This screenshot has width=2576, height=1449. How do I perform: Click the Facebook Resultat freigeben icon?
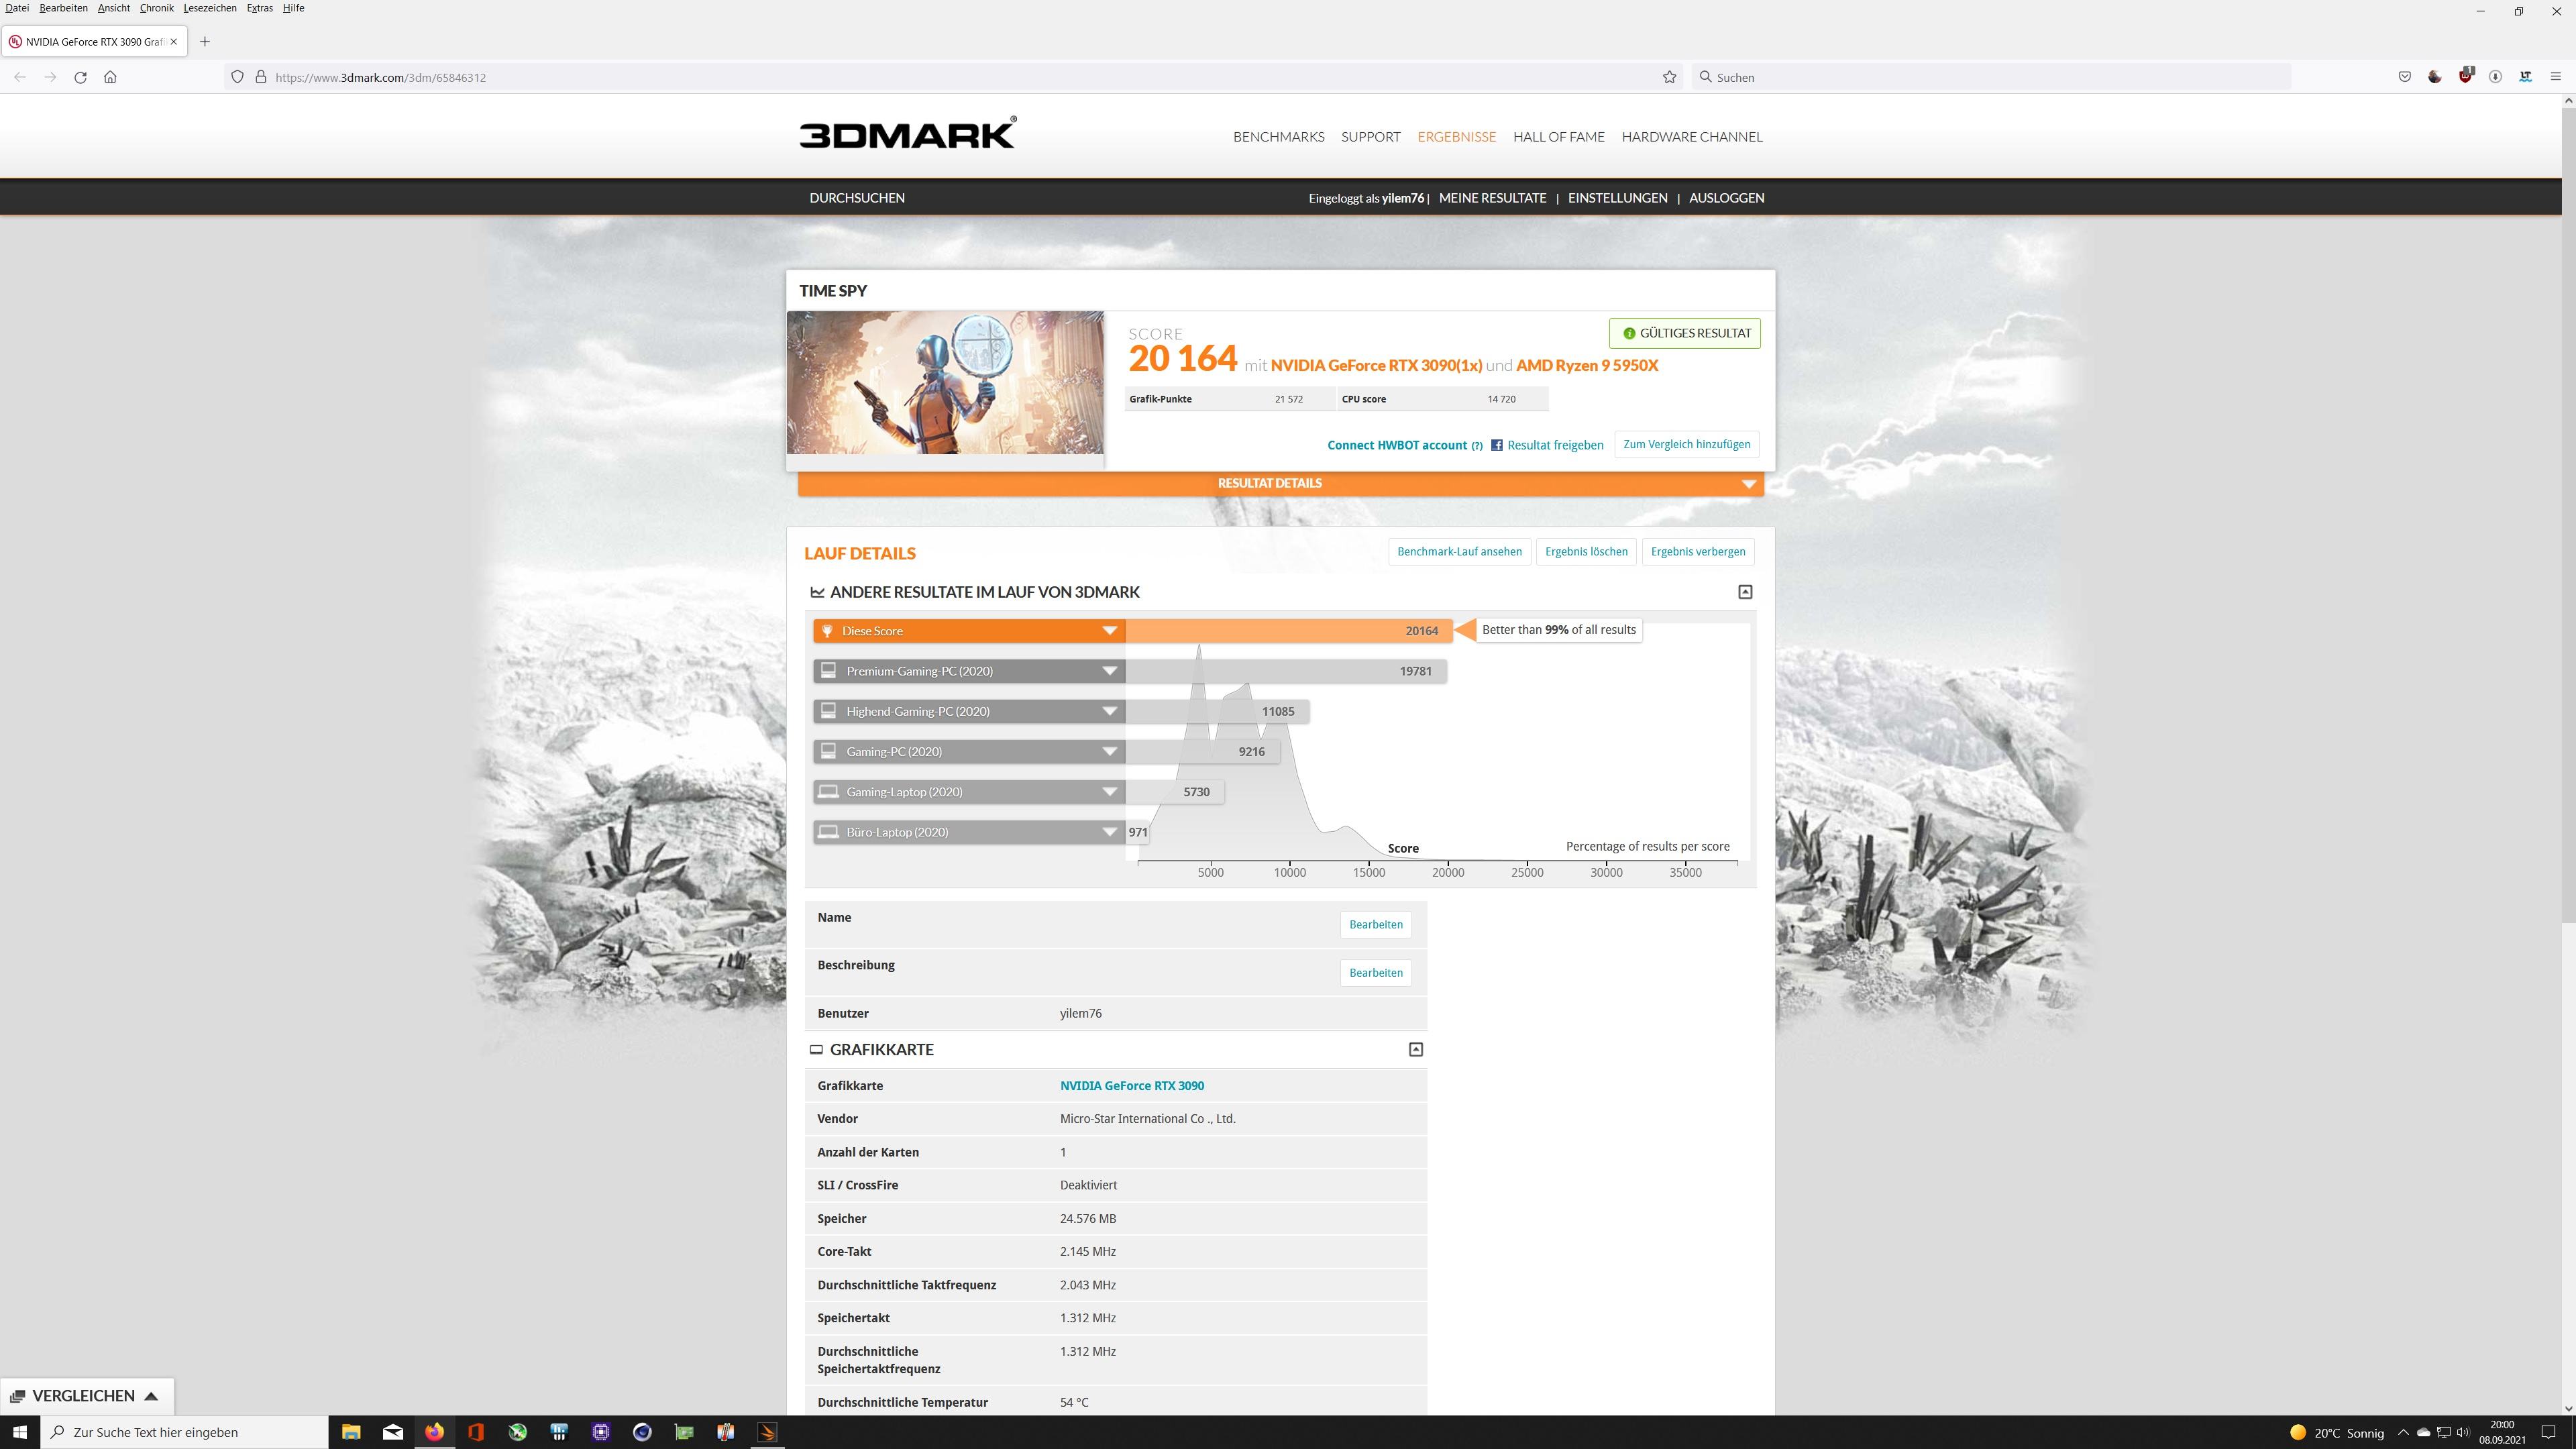tap(1497, 445)
